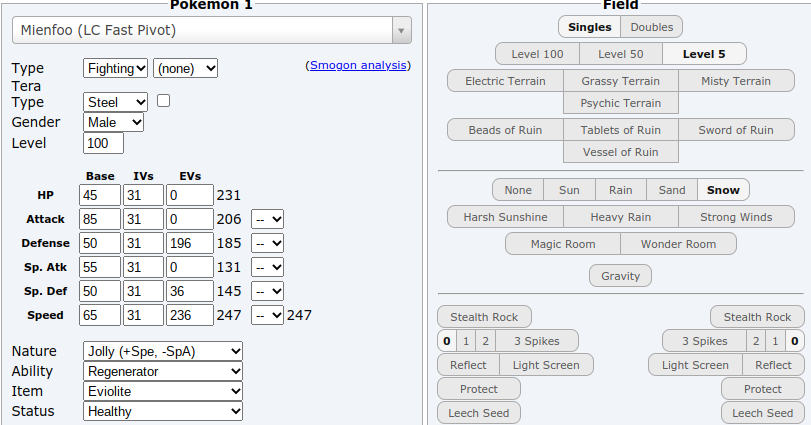Image resolution: width=811 pixels, height=425 pixels.
Task: Toggle right side Leech Seed
Action: click(763, 413)
